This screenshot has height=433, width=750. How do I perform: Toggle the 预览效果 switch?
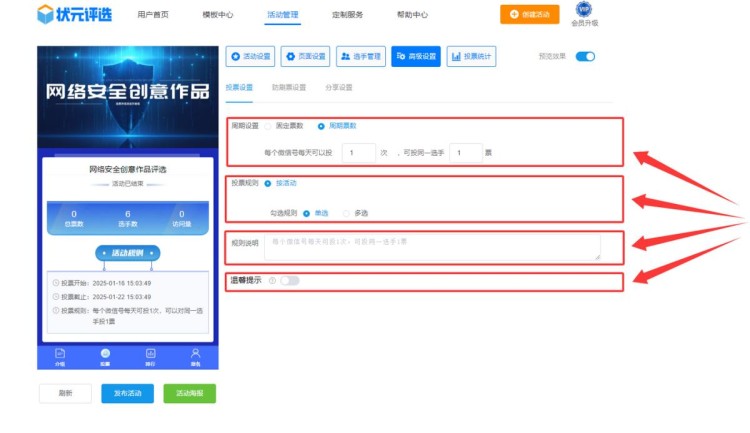coord(585,56)
